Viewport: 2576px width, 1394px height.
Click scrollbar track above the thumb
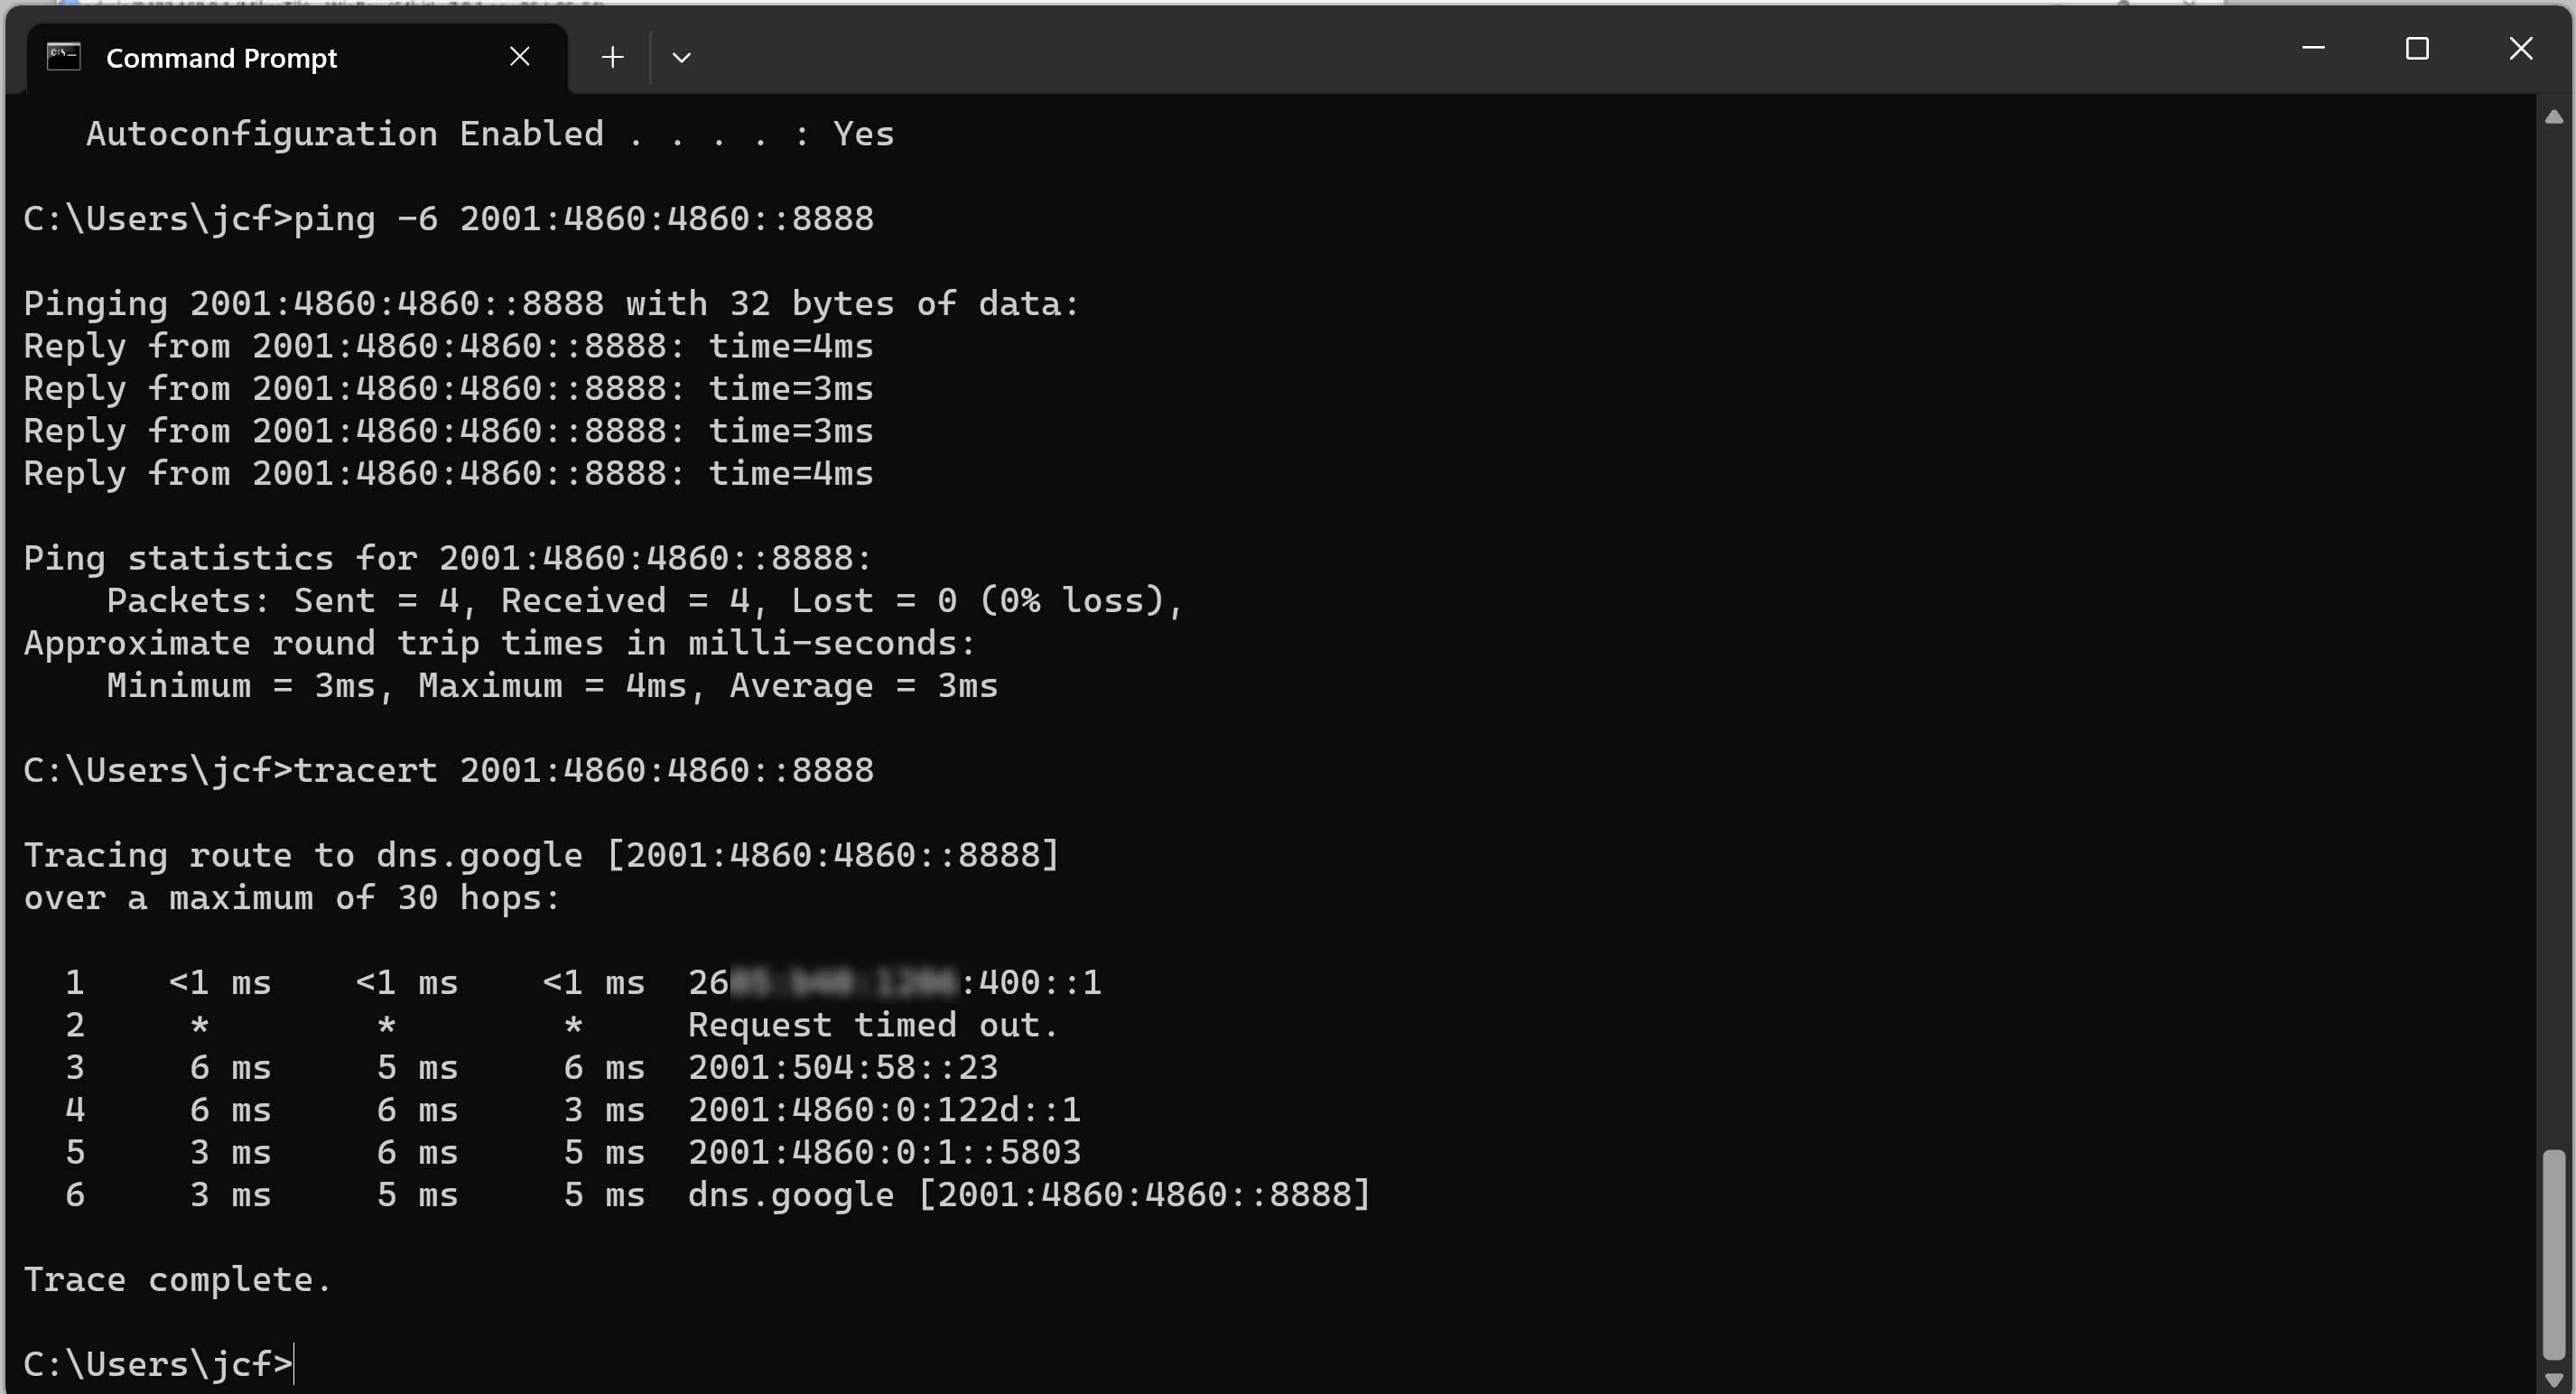(x=2553, y=640)
